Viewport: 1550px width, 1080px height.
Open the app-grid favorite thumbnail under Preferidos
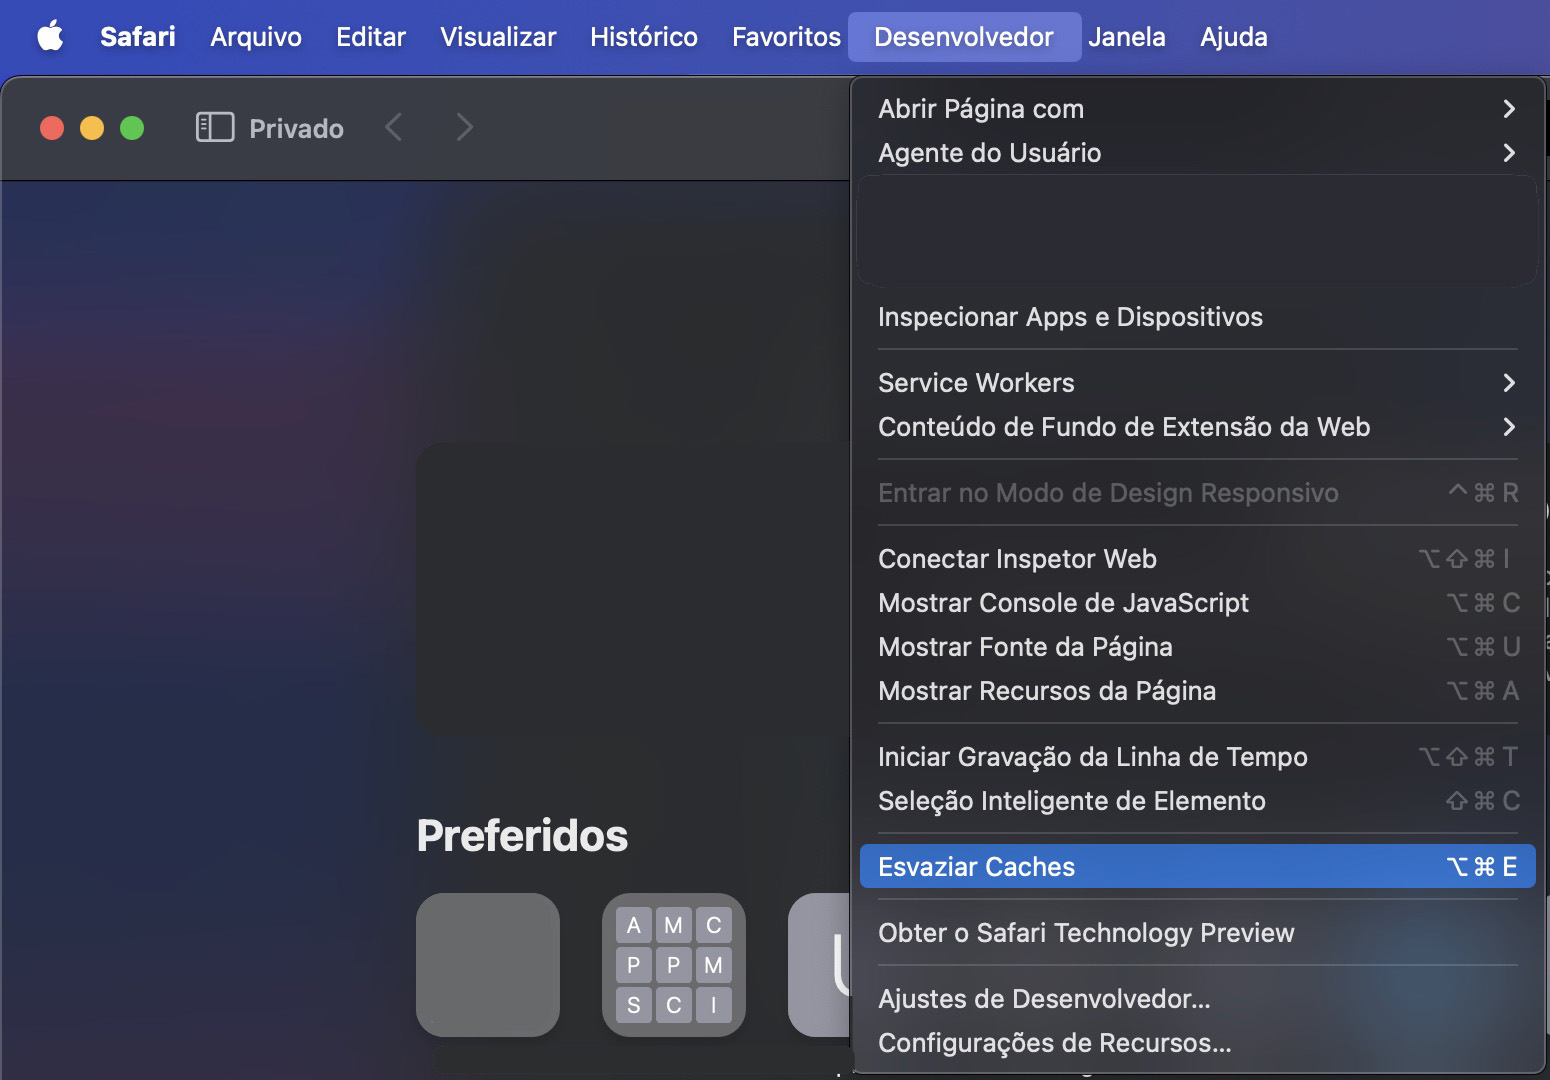pos(673,965)
